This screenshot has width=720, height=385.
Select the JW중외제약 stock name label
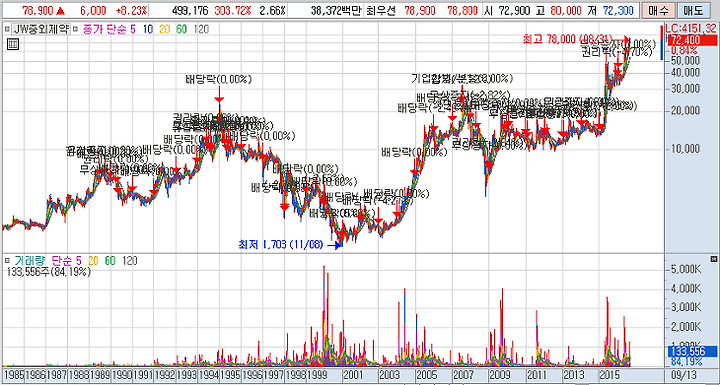(40, 30)
